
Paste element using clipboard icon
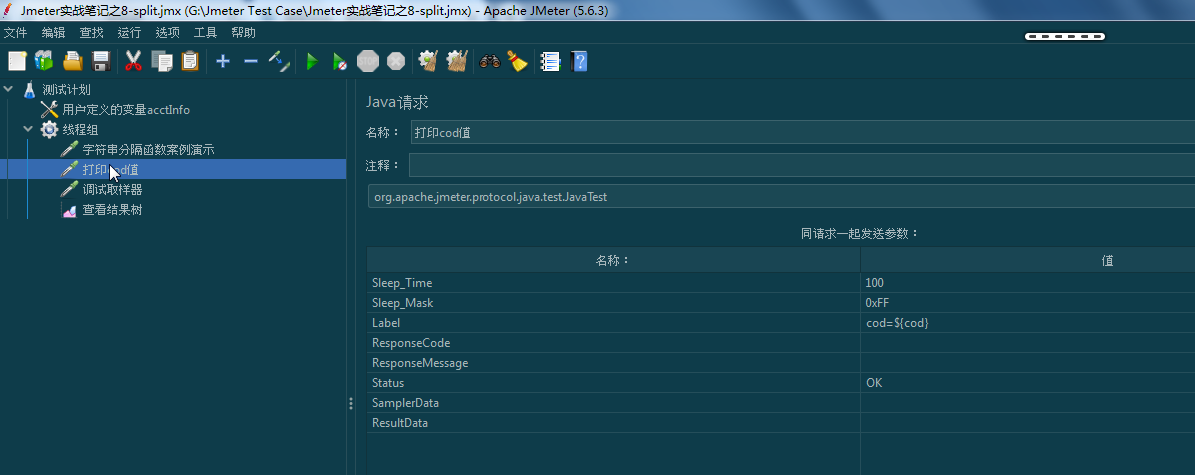190,61
